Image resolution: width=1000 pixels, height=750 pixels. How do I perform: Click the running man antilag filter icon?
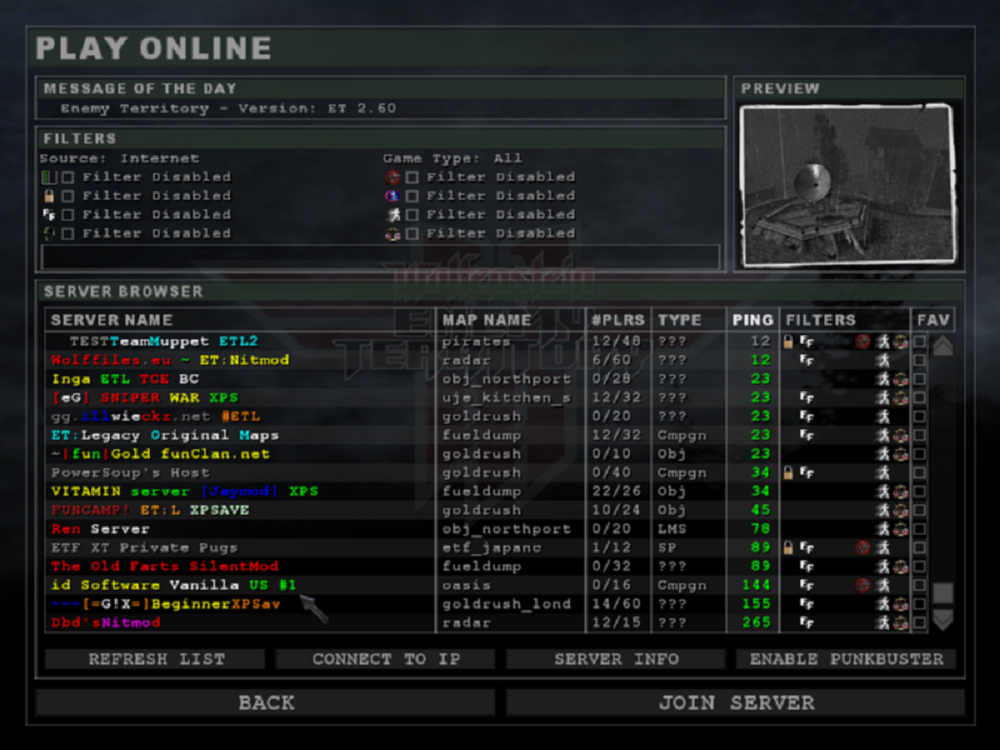(x=393, y=214)
